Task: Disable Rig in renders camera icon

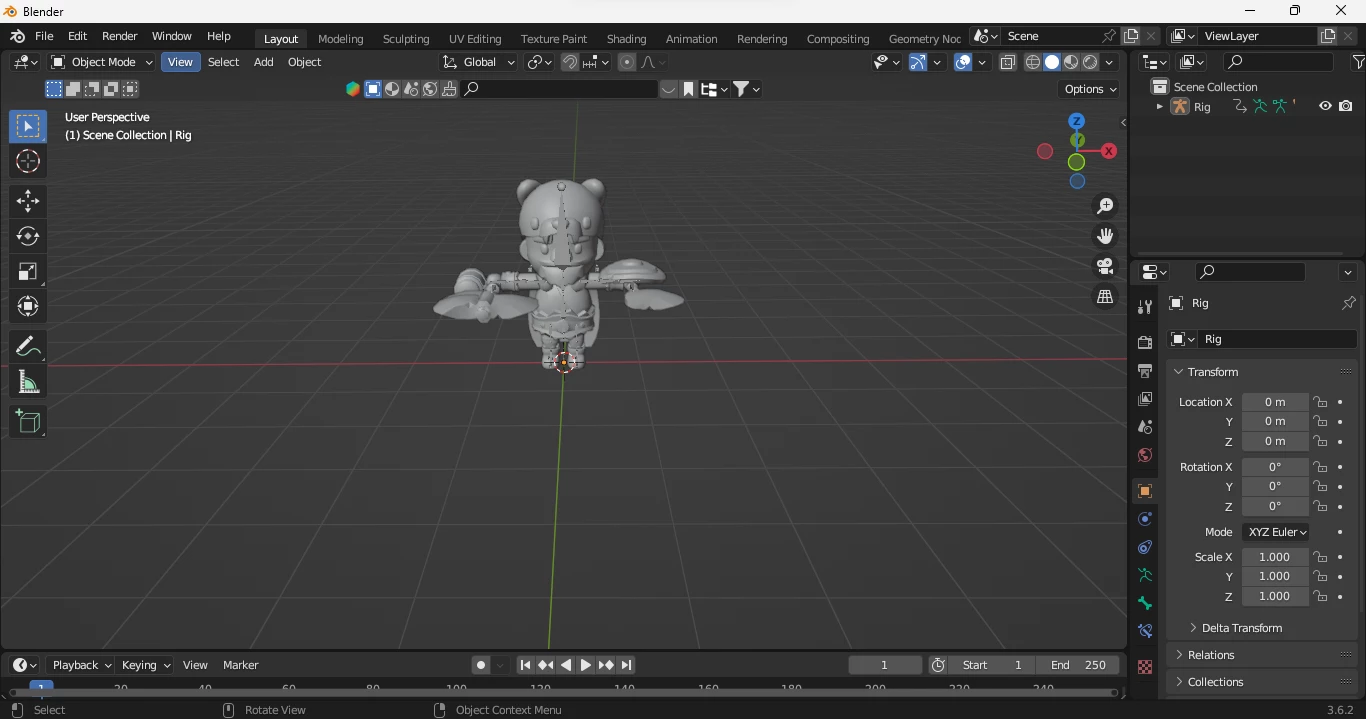Action: tap(1346, 106)
